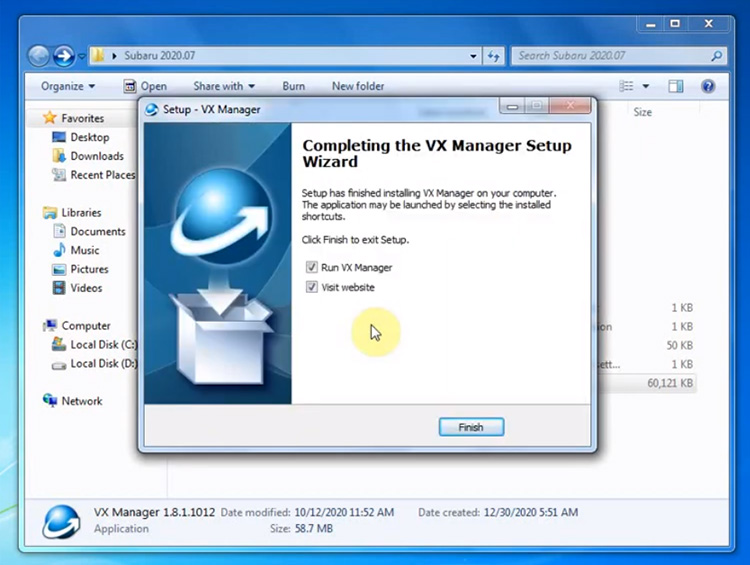The height and width of the screenshot is (565, 750).
Task: Click the Explorer help question mark icon
Action: coord(708,86)
